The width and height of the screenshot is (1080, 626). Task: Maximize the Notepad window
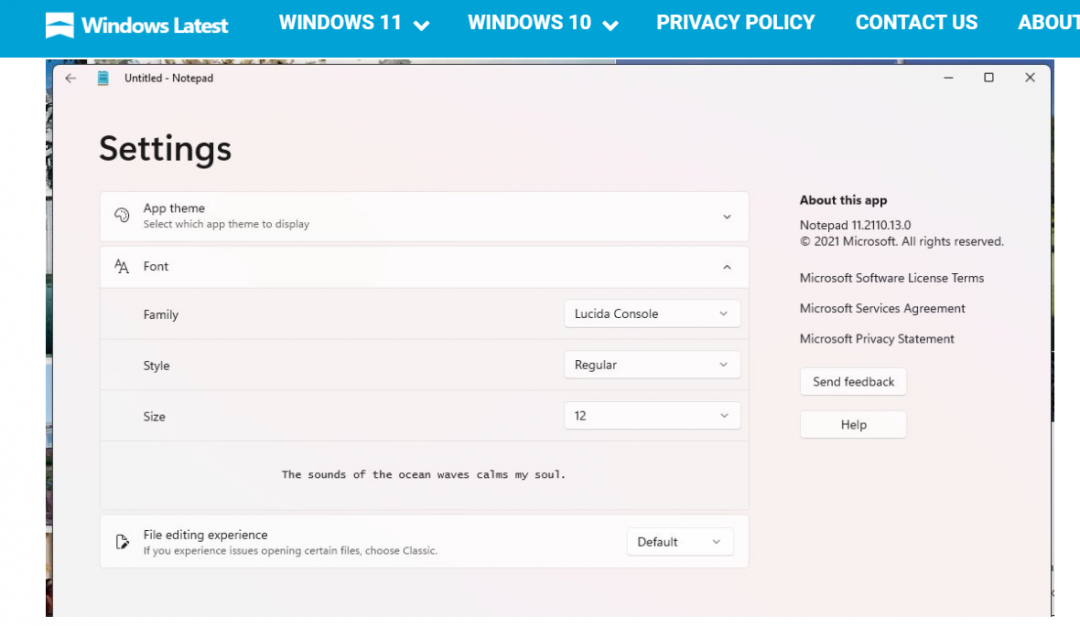[988, 78]
